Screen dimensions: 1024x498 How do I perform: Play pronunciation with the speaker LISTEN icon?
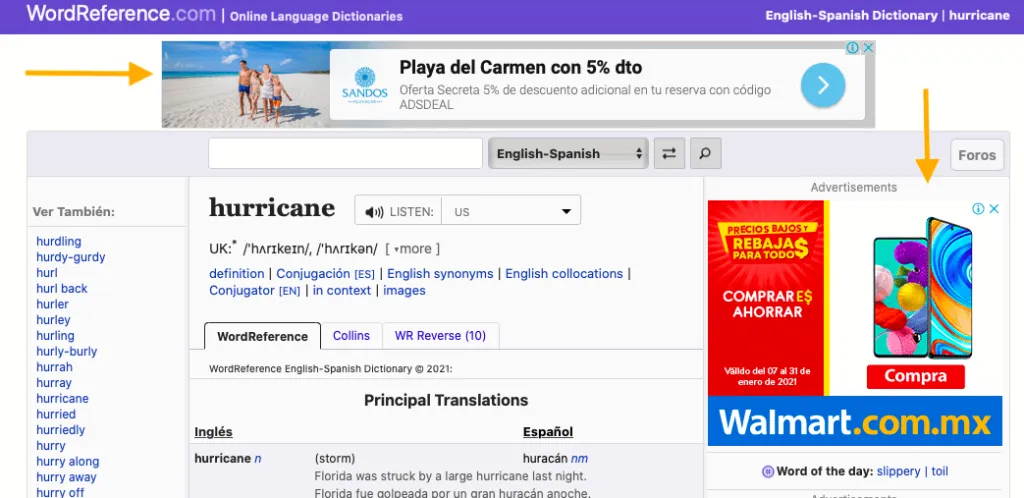[374, 212]
